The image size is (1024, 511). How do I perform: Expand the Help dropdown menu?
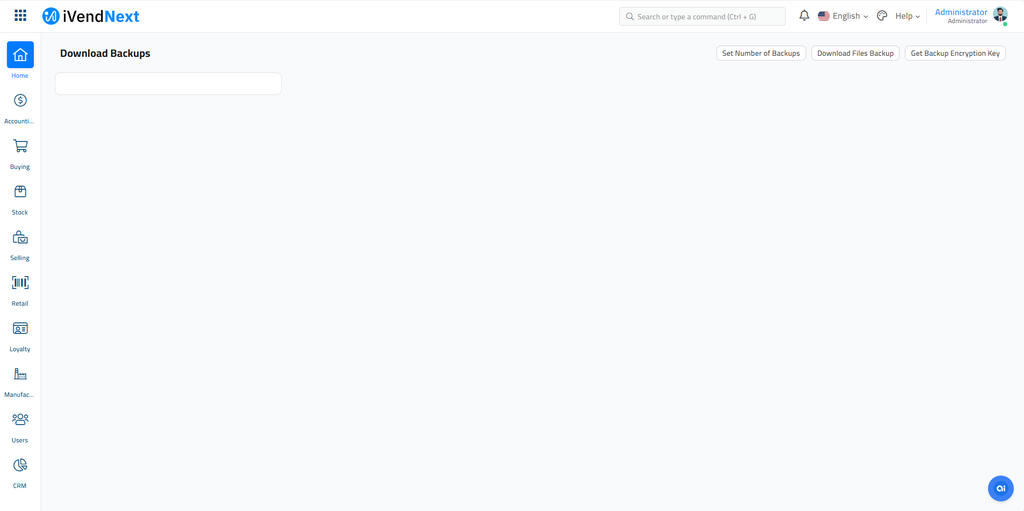(x=907, y=16)
